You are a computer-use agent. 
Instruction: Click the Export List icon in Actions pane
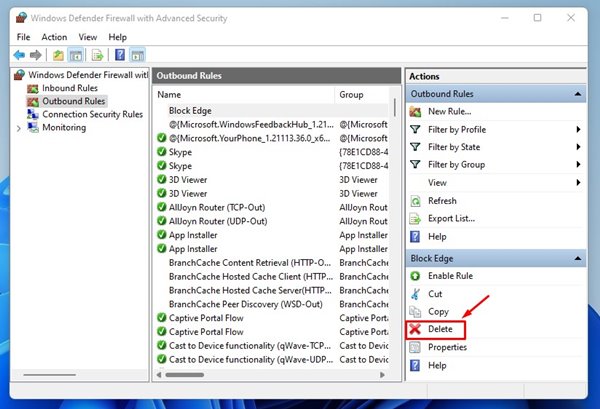point(415,218)
